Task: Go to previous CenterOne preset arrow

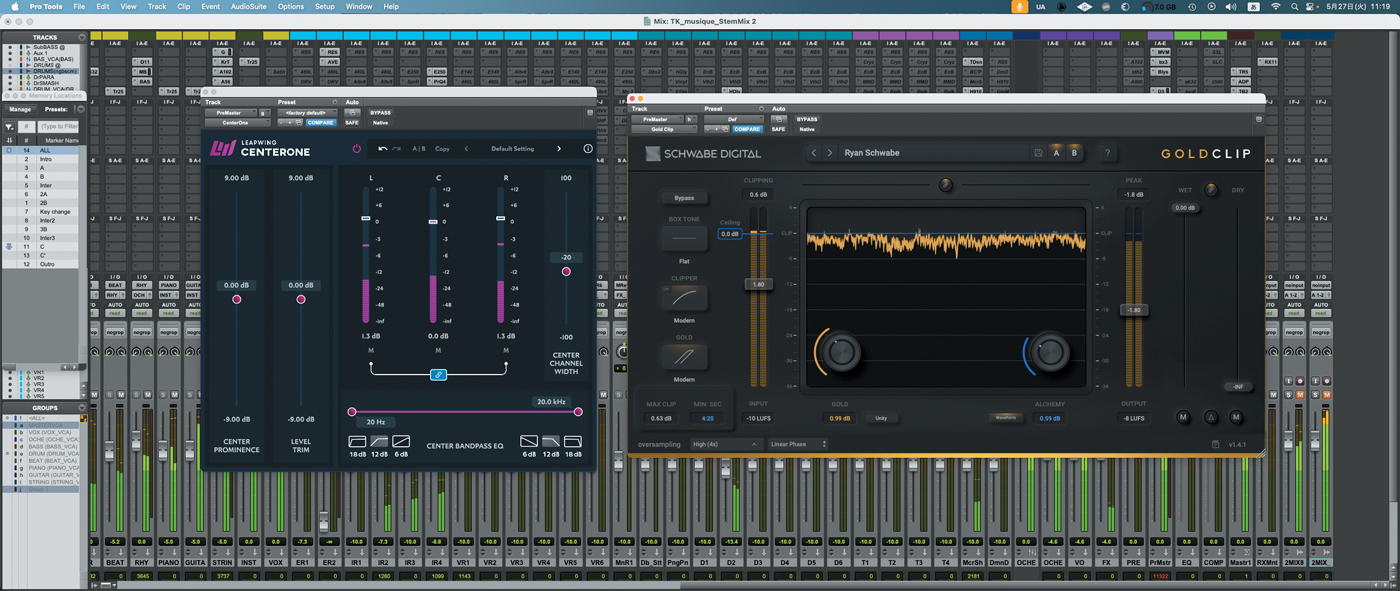Action: tap(466, 149)
